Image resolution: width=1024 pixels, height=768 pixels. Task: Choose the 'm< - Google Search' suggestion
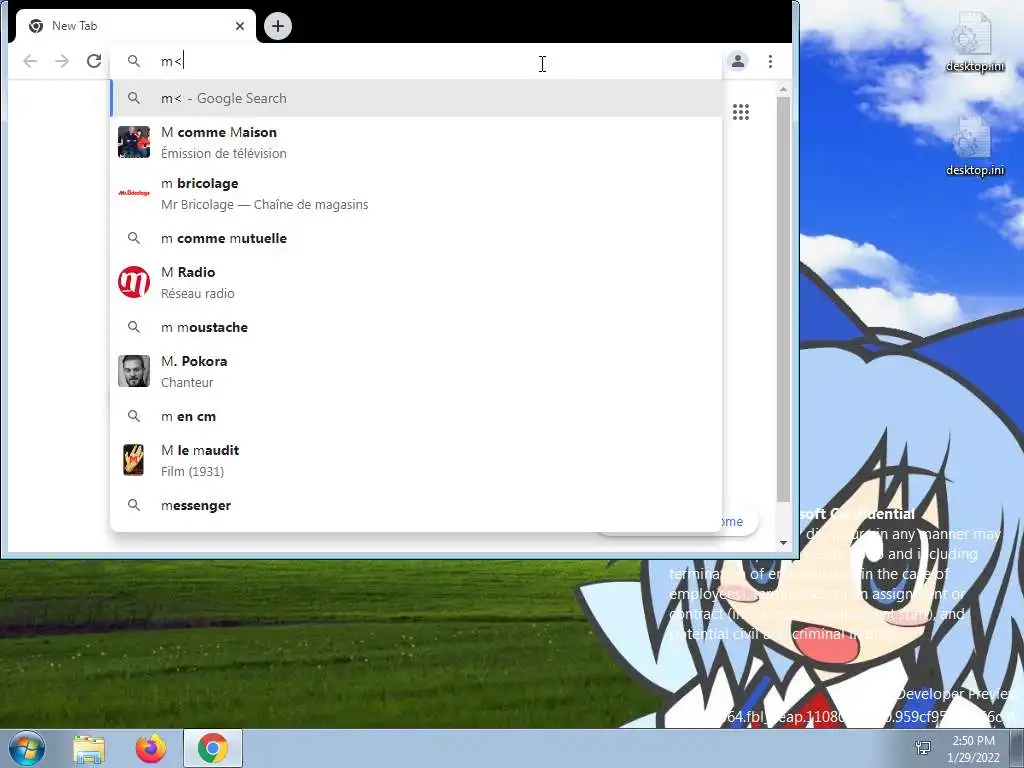[417, 98]
